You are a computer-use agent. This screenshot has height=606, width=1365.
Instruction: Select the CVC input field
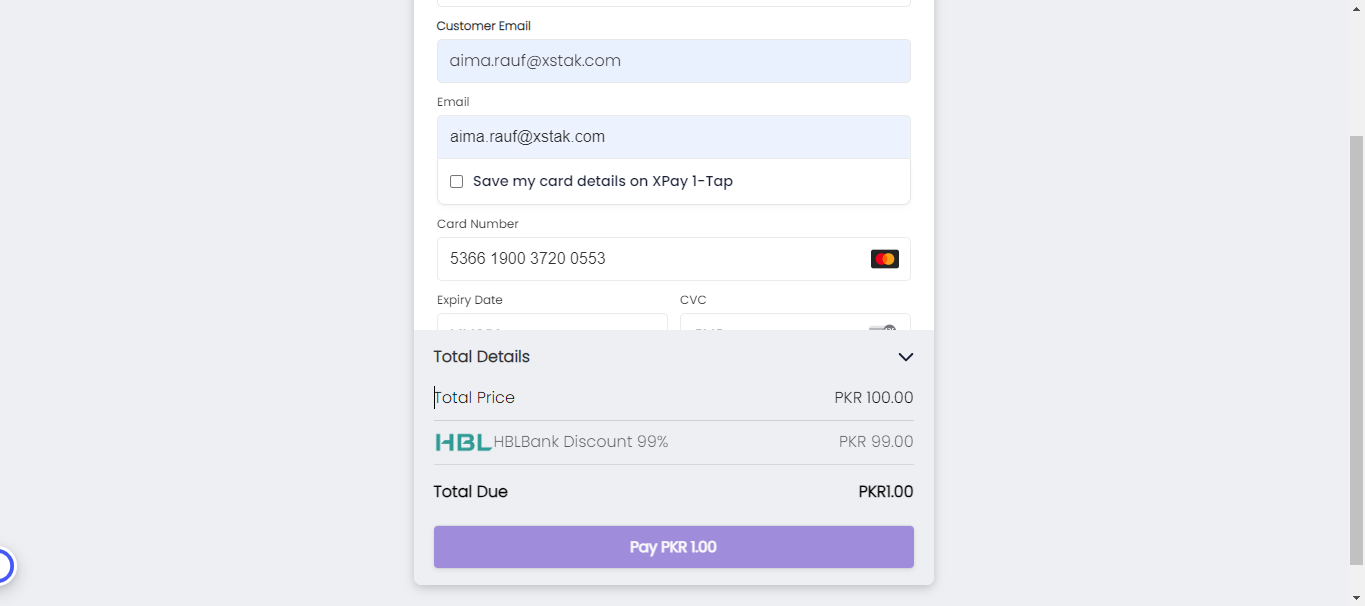[x=770, y=323]
